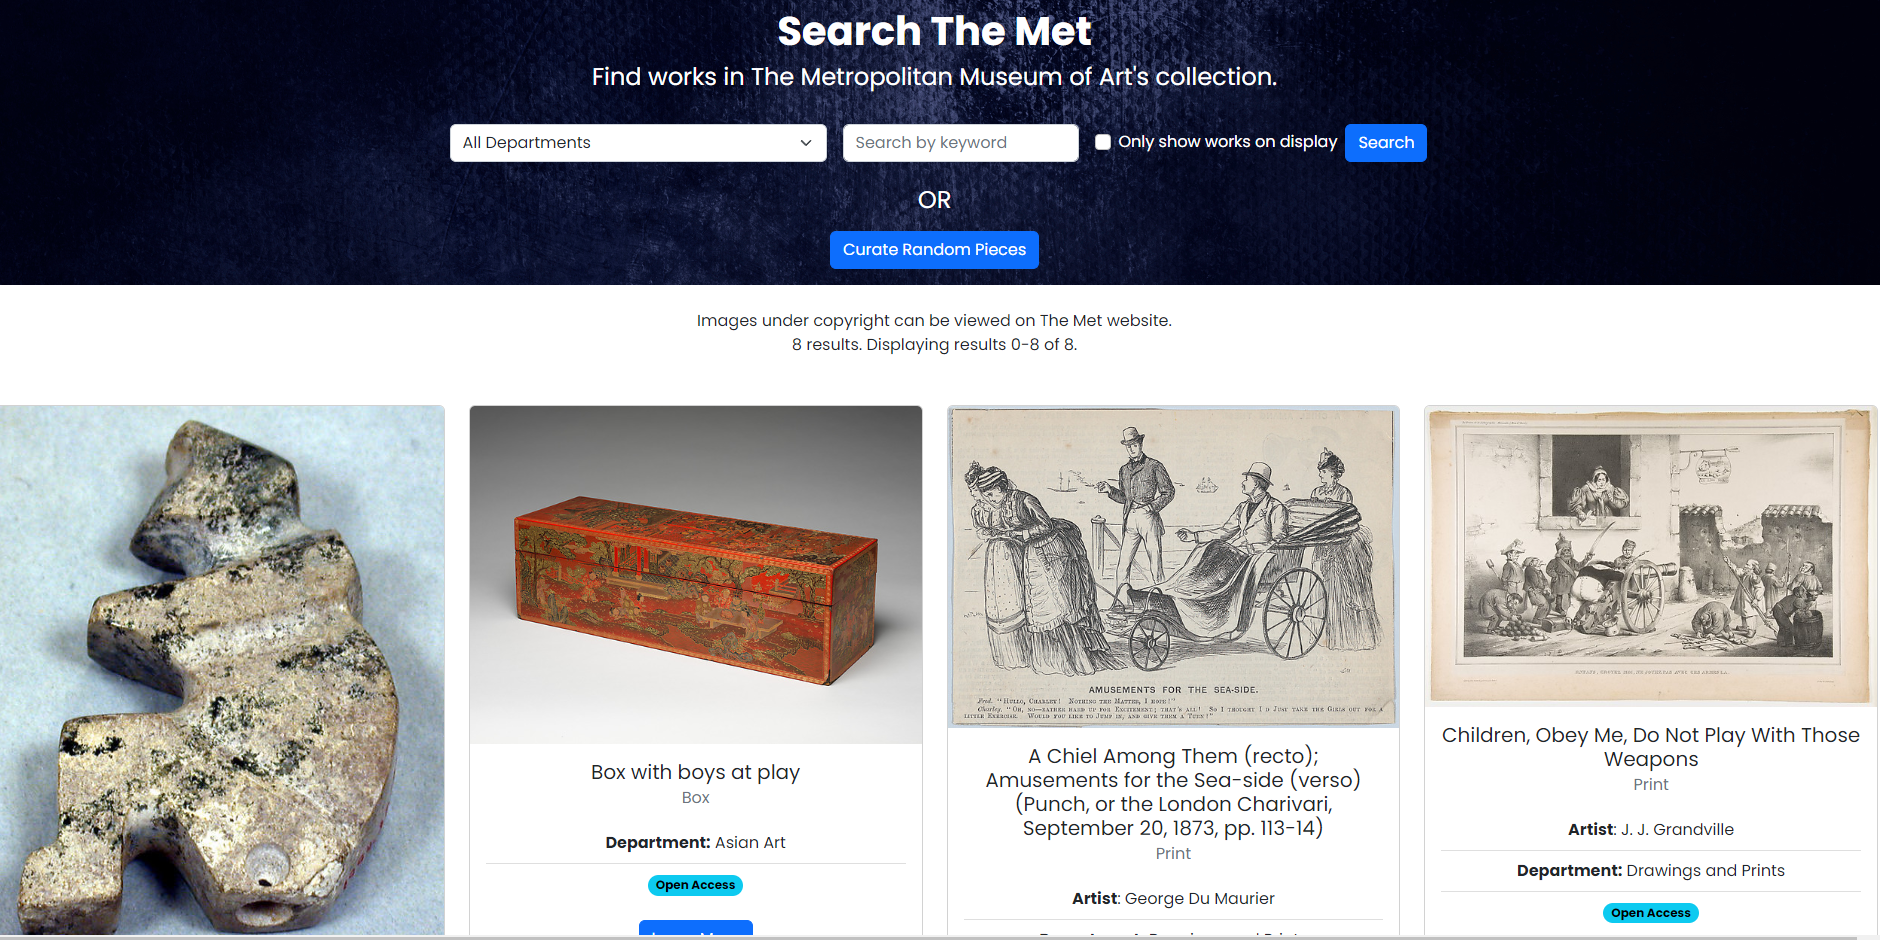Screen dimensions: 1880x940
Task: Open the All Departments dropdown
Action: [637, 142]
